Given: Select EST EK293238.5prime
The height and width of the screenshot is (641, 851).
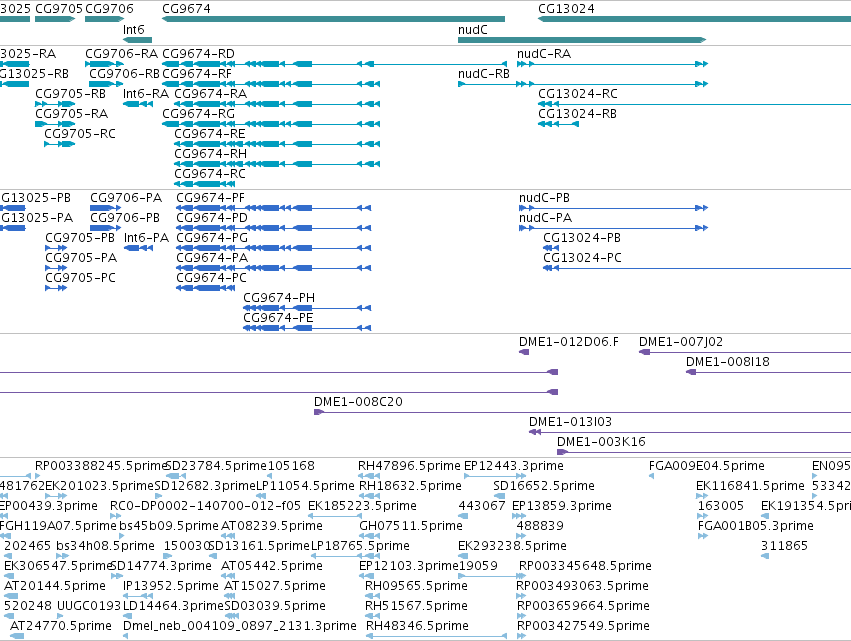Looking at the screenshot, I should click(x=512, y=546).
